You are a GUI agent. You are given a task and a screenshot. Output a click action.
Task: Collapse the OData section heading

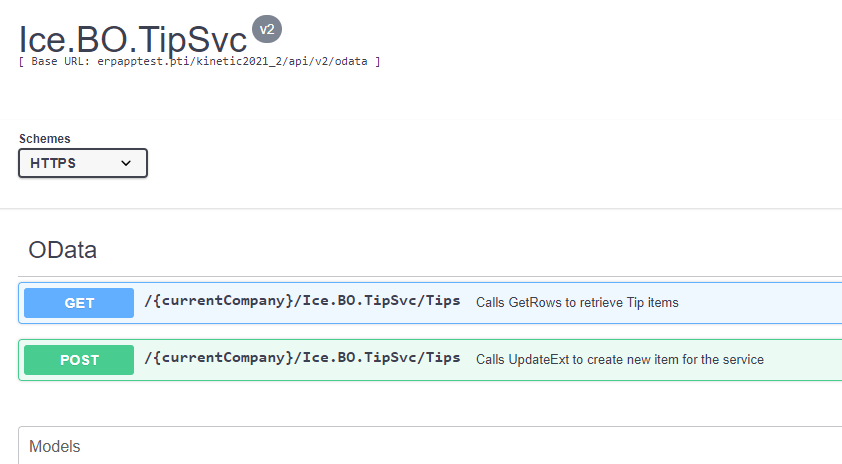[62, 250]
